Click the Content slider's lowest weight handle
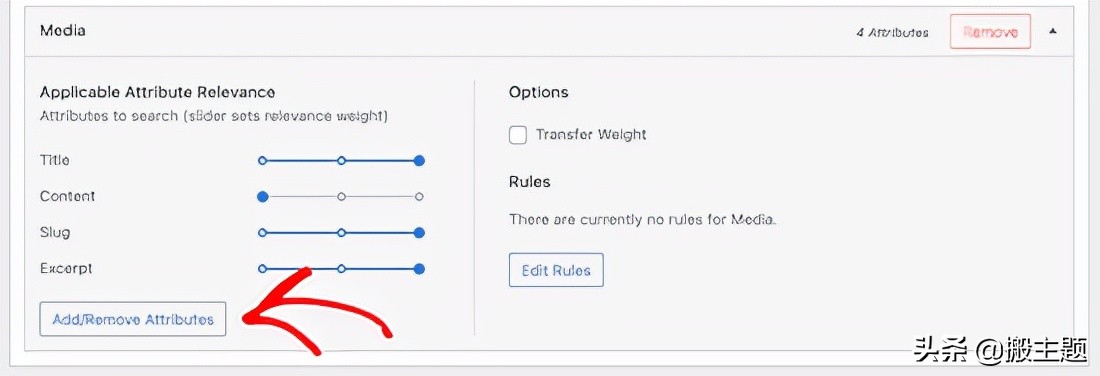Image resolution: width=1100 pixels, height=376 pixels. [x=262, y=196]
